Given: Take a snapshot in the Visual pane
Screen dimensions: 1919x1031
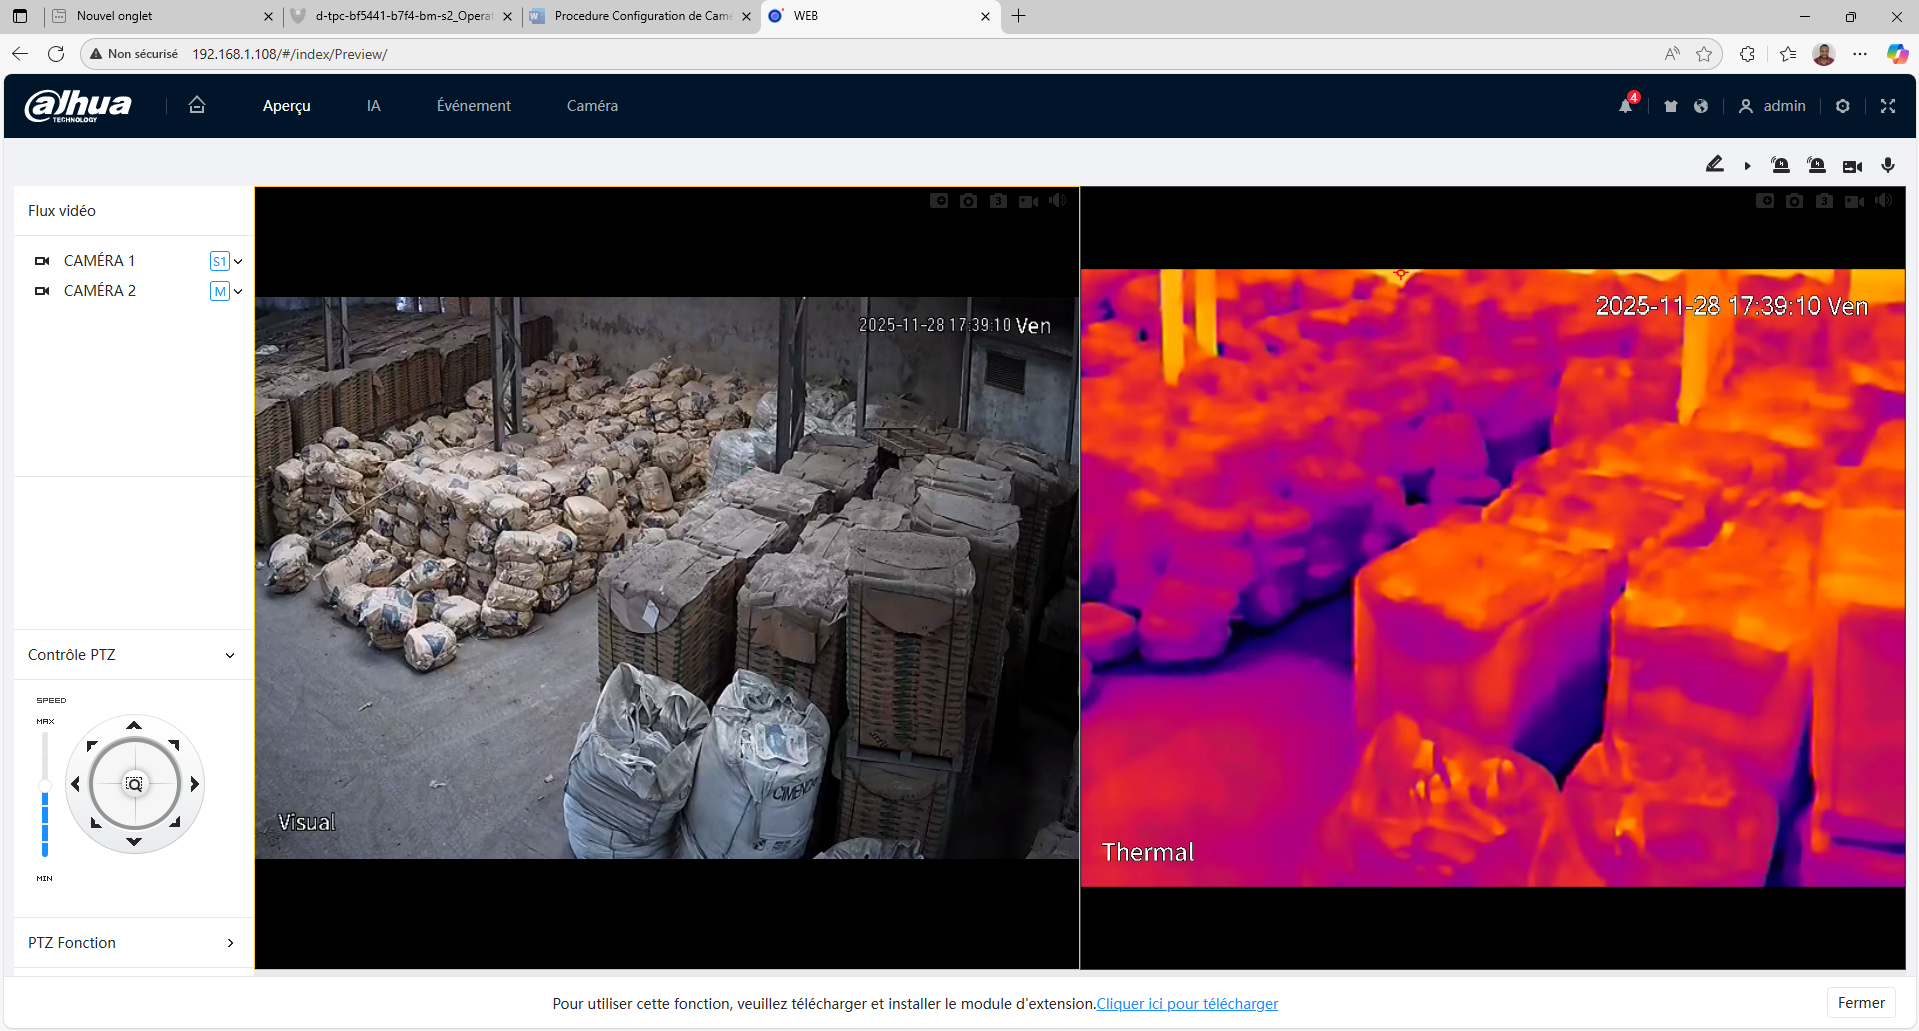Looking at the screenshot, I should point(968,201).
